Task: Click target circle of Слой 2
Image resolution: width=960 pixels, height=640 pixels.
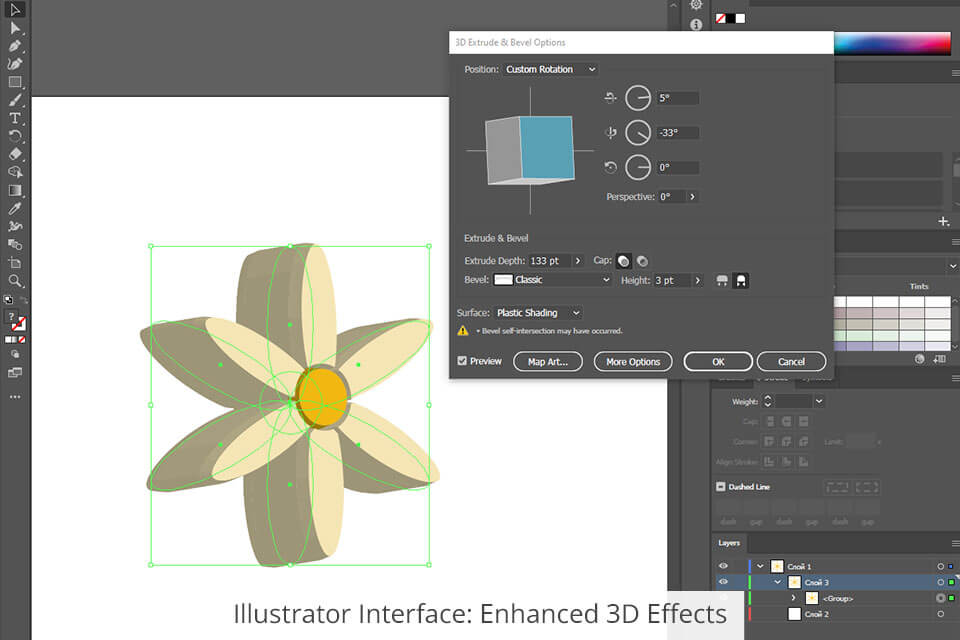Action: pos(940,614)
